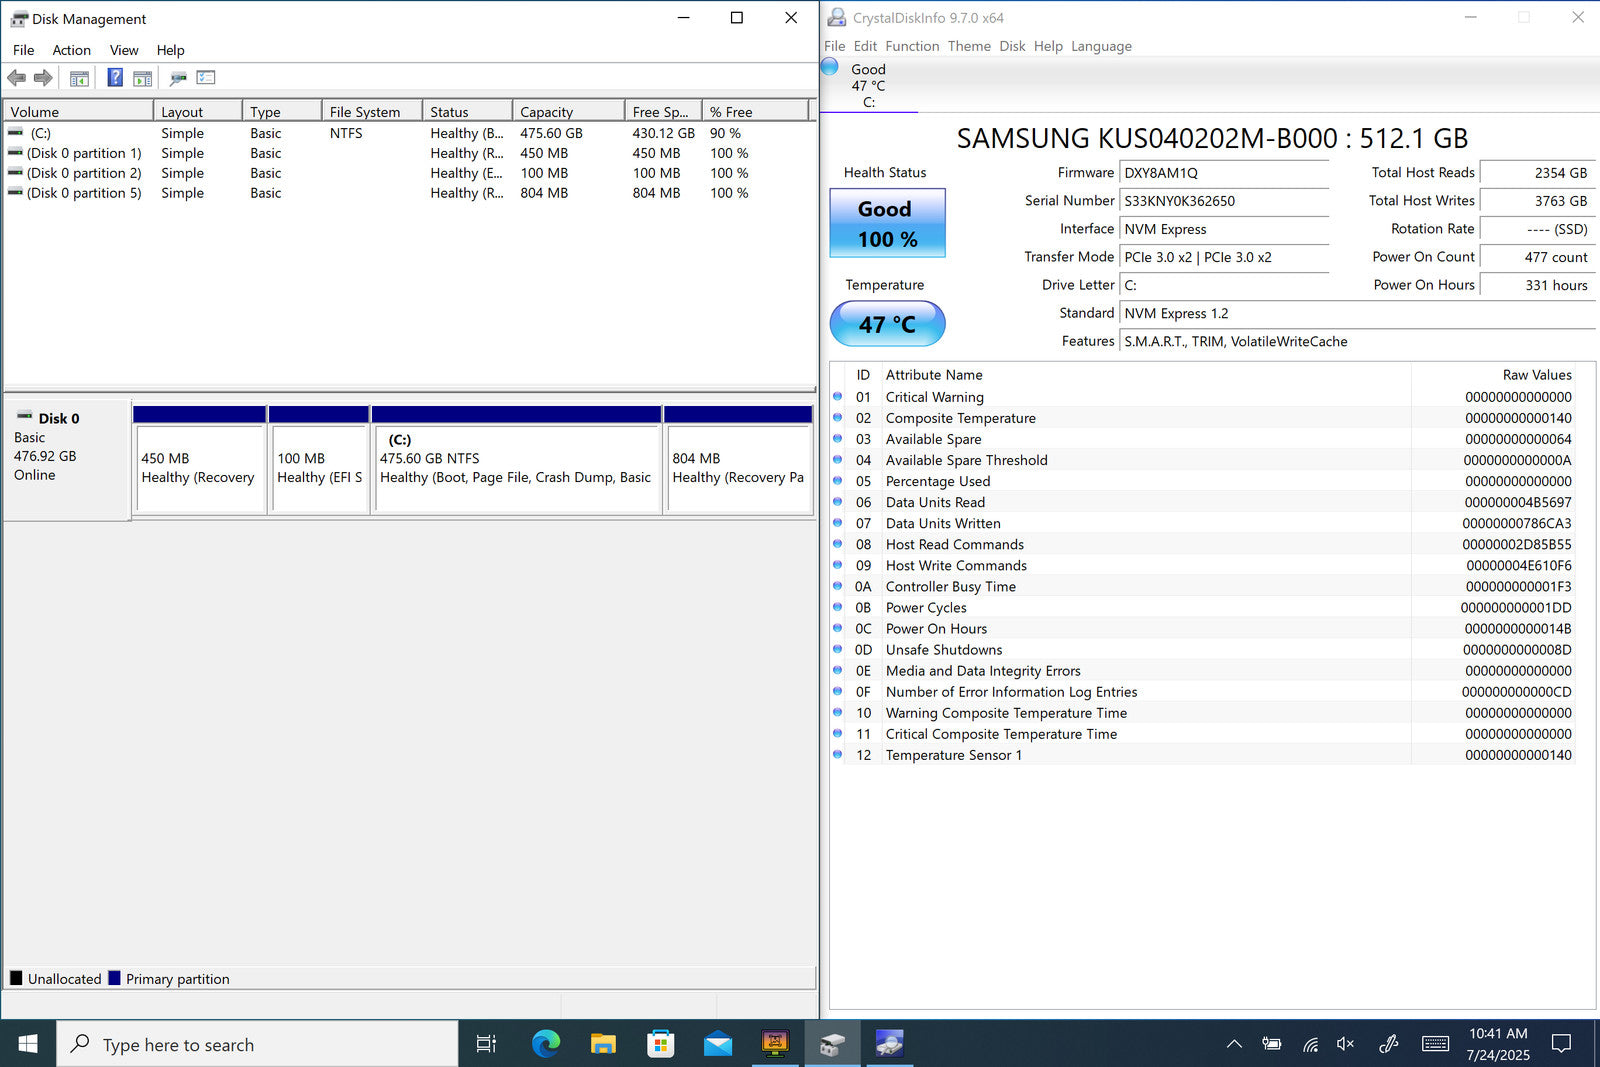
Task: Click the CrystalDiskInfo taskbar icon
Action: pos(889,1044)
